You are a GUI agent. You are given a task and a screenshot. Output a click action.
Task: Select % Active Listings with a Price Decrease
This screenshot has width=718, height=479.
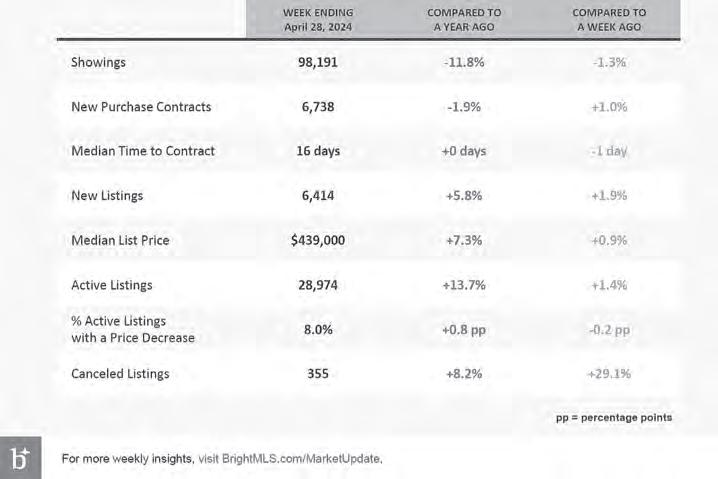[x=133, y=329]
